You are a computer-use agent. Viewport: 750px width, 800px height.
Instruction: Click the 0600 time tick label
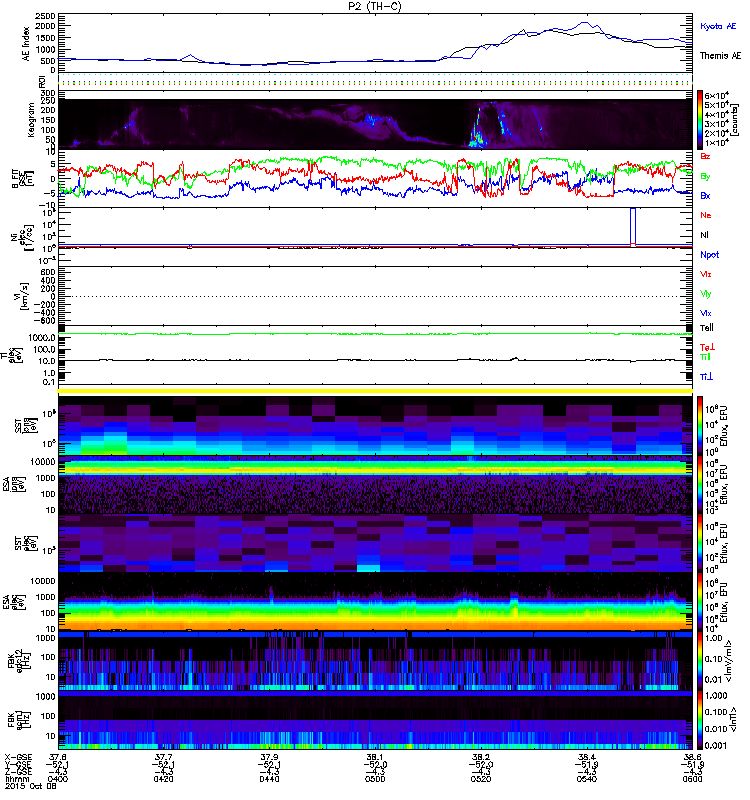click(x=694, y=779)
